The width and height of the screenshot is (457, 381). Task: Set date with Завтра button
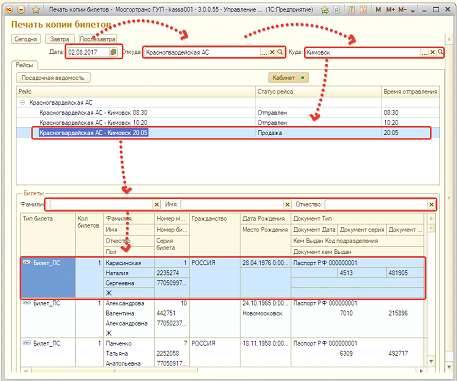(x=60, y=39)
